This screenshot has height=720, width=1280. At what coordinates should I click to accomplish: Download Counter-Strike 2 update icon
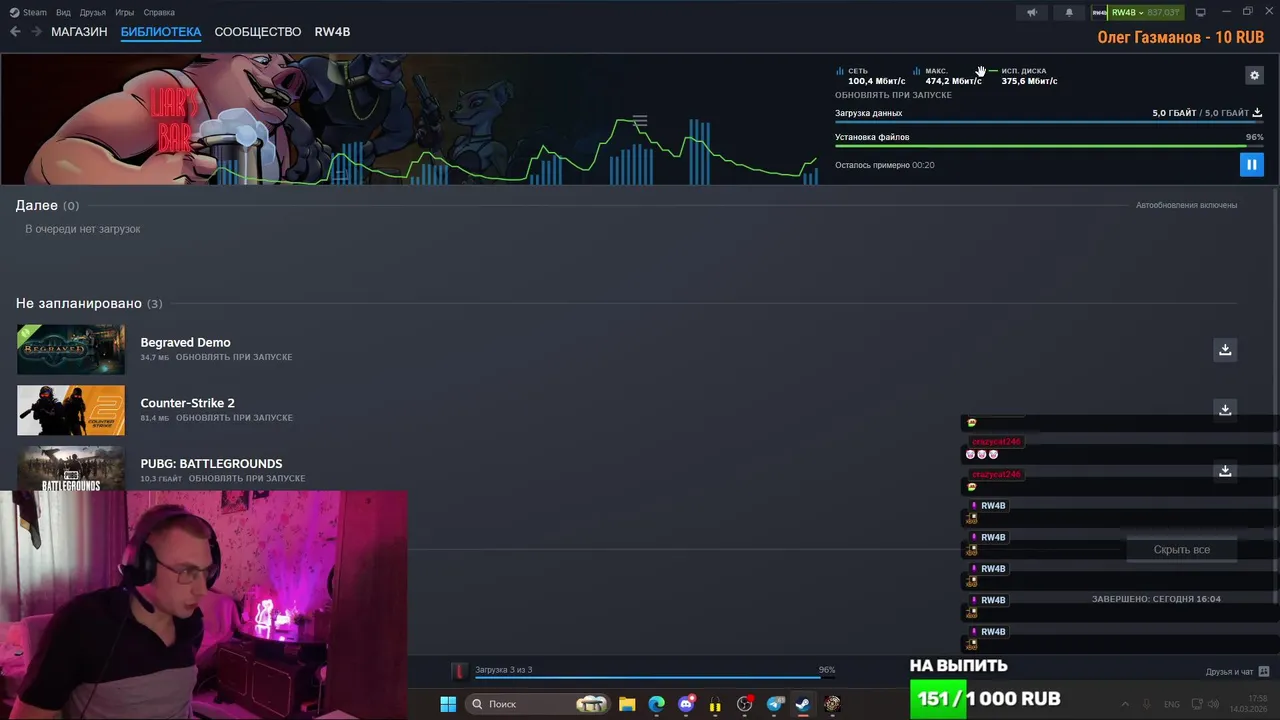tap(1225, 410)
